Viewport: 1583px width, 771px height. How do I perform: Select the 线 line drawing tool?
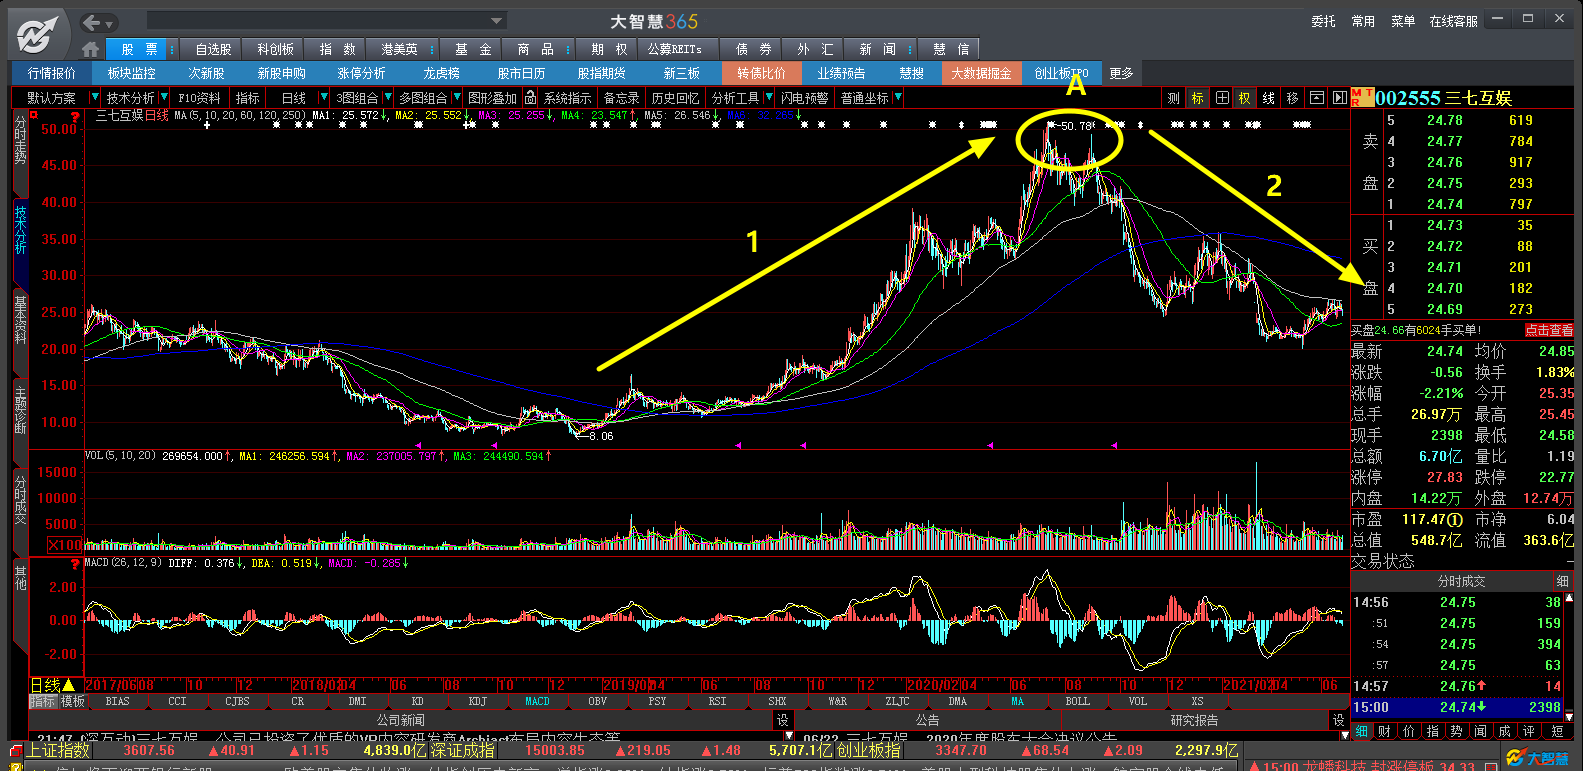click(1268, 98)
